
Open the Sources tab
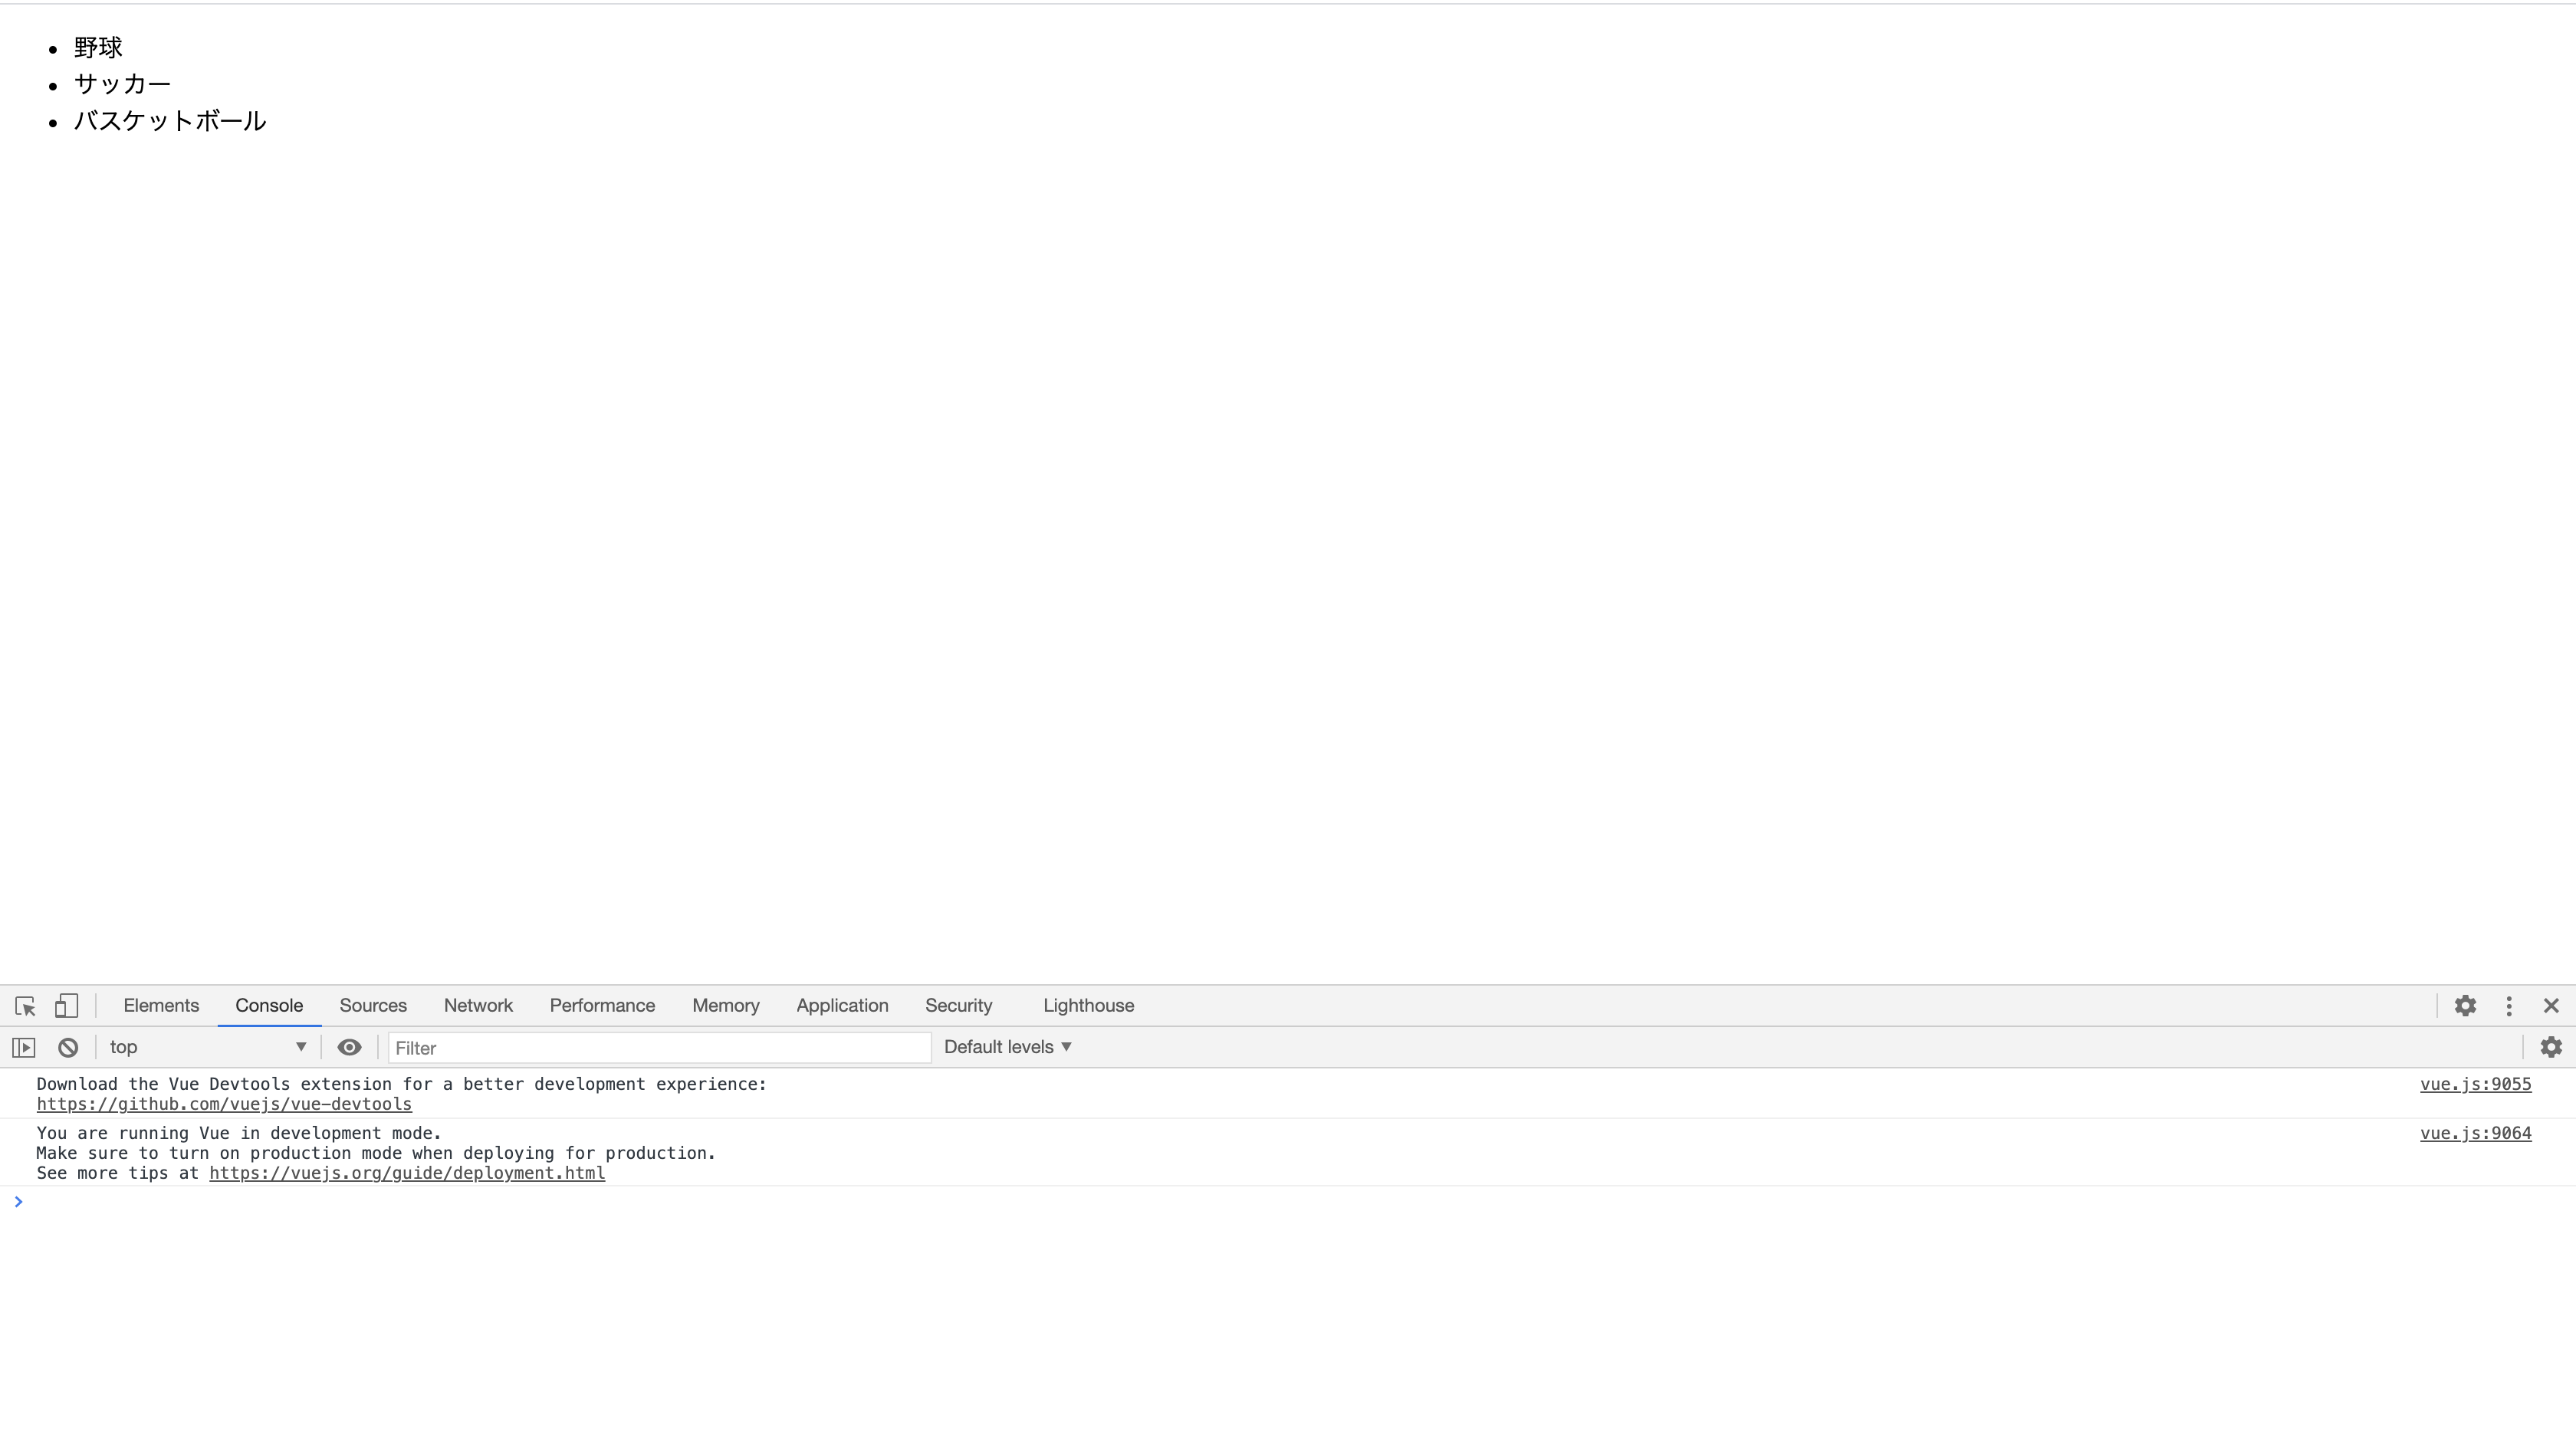point(373,1006)
